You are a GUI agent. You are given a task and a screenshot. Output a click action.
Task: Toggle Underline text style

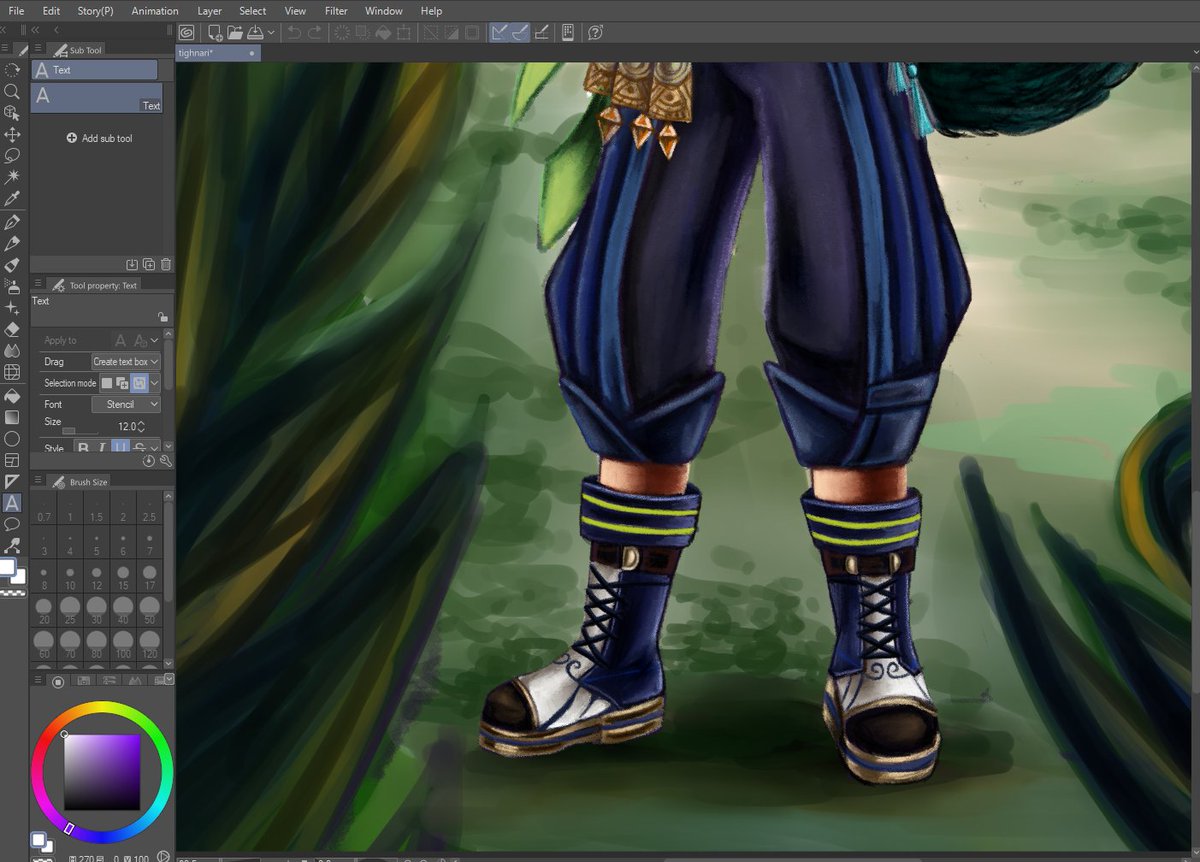coord(120,448)
